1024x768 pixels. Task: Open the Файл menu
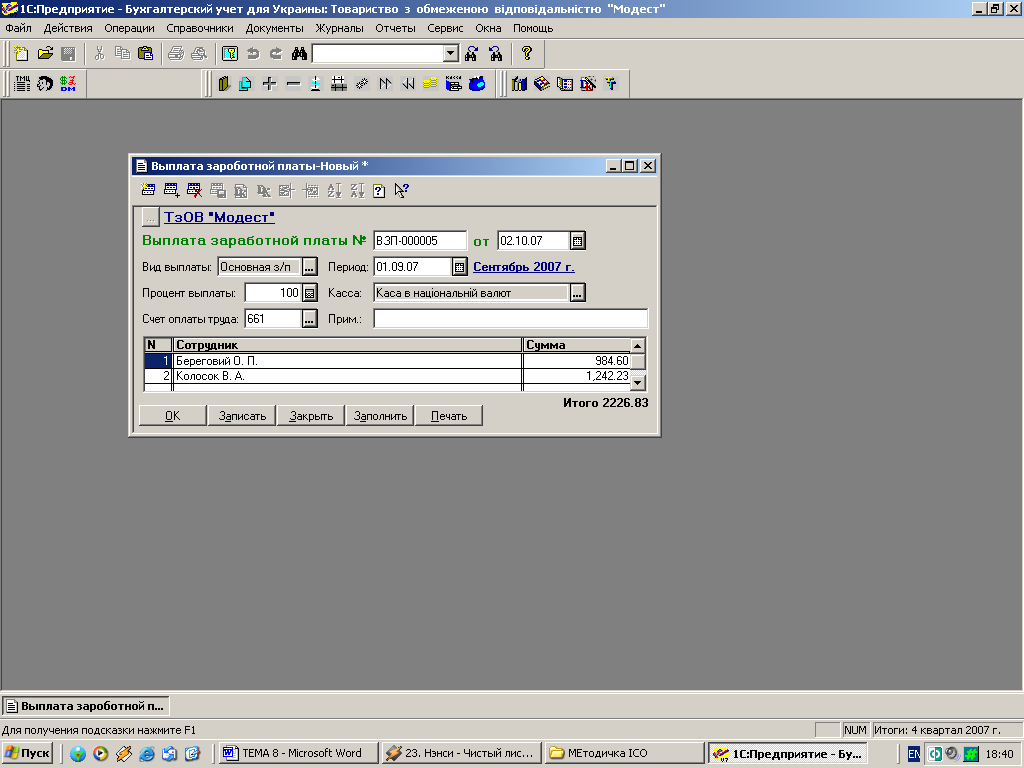[x=18, y=28]
